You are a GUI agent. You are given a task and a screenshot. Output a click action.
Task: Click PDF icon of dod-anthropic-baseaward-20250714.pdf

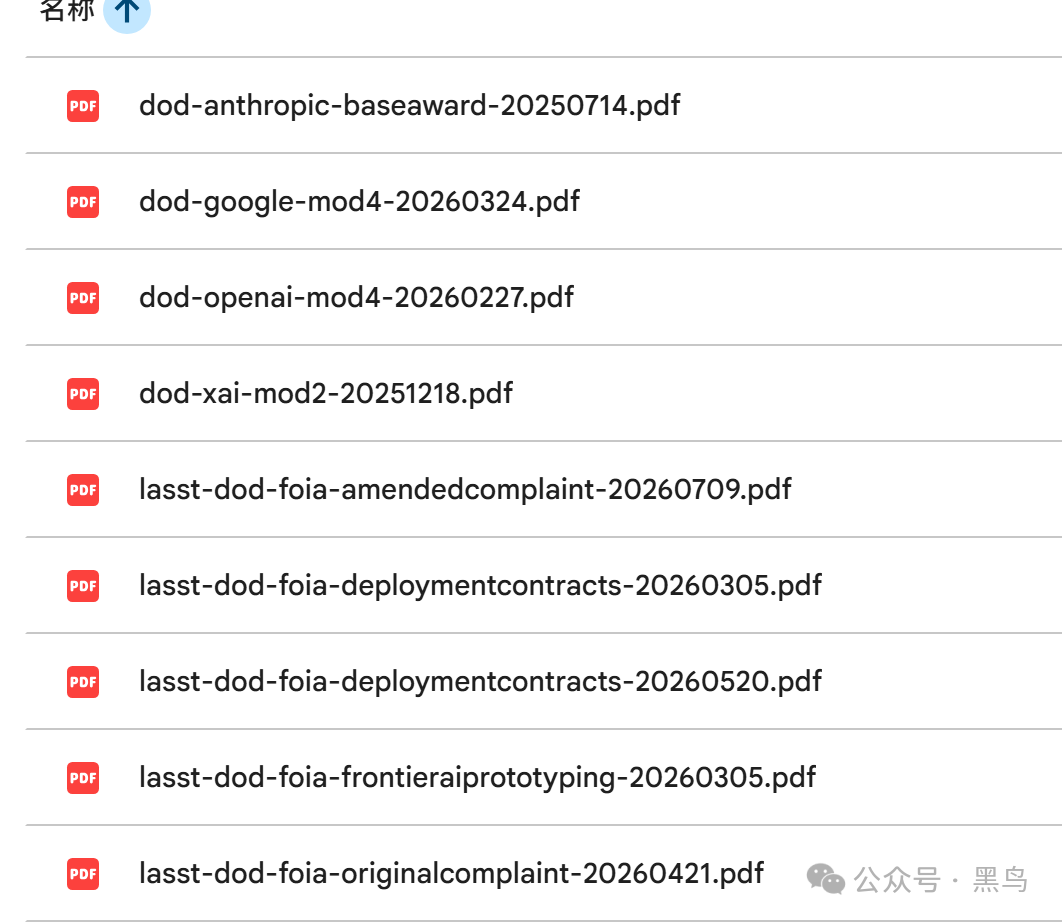tap(83, 106)
